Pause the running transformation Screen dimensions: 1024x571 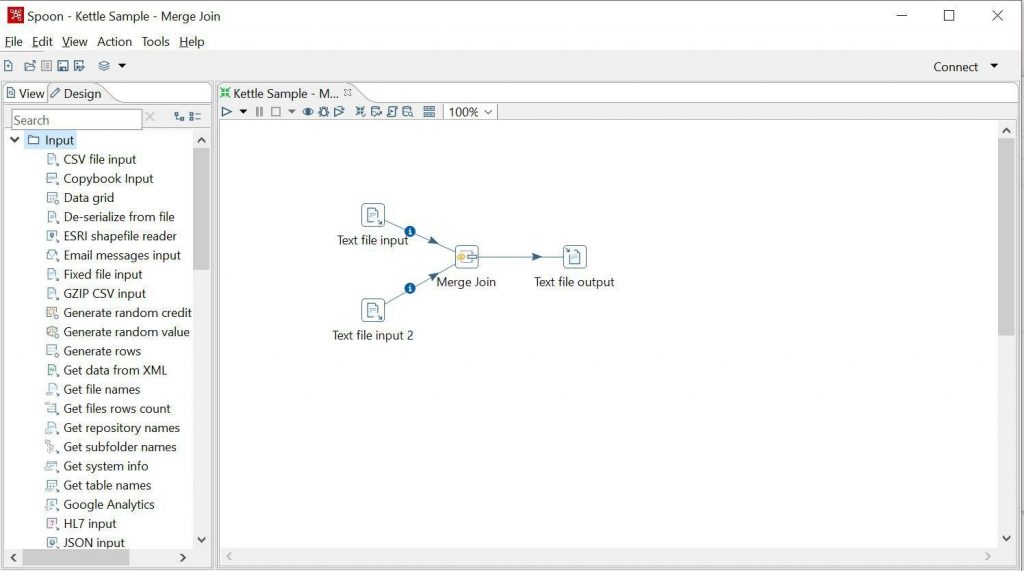[259, 112]
